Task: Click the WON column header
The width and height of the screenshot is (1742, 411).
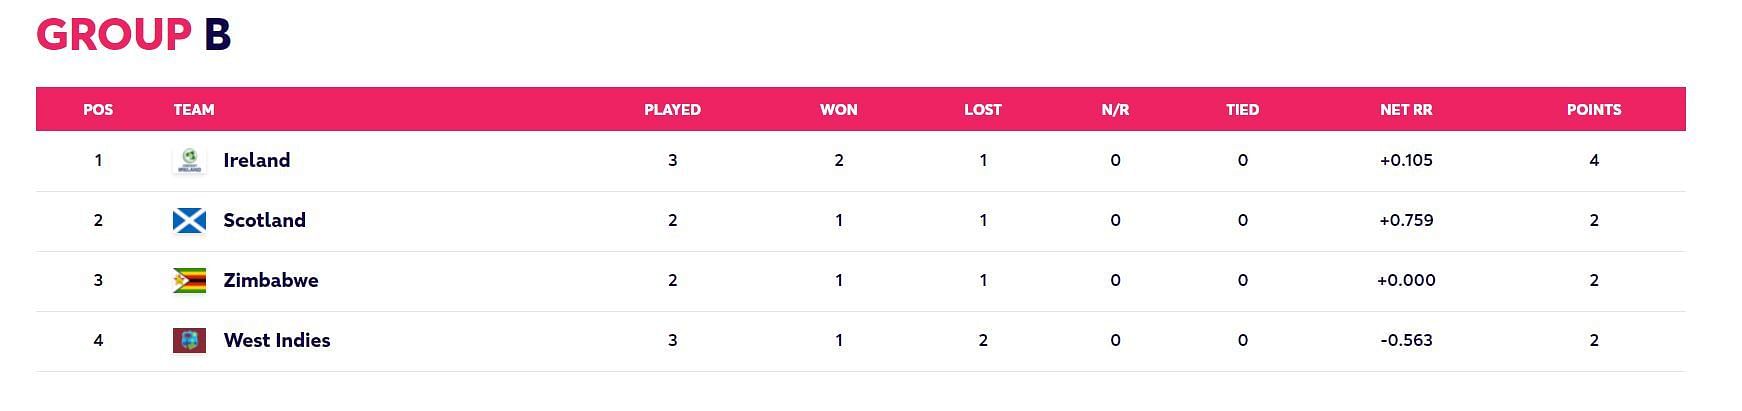Action: click(x=839, y=110)
